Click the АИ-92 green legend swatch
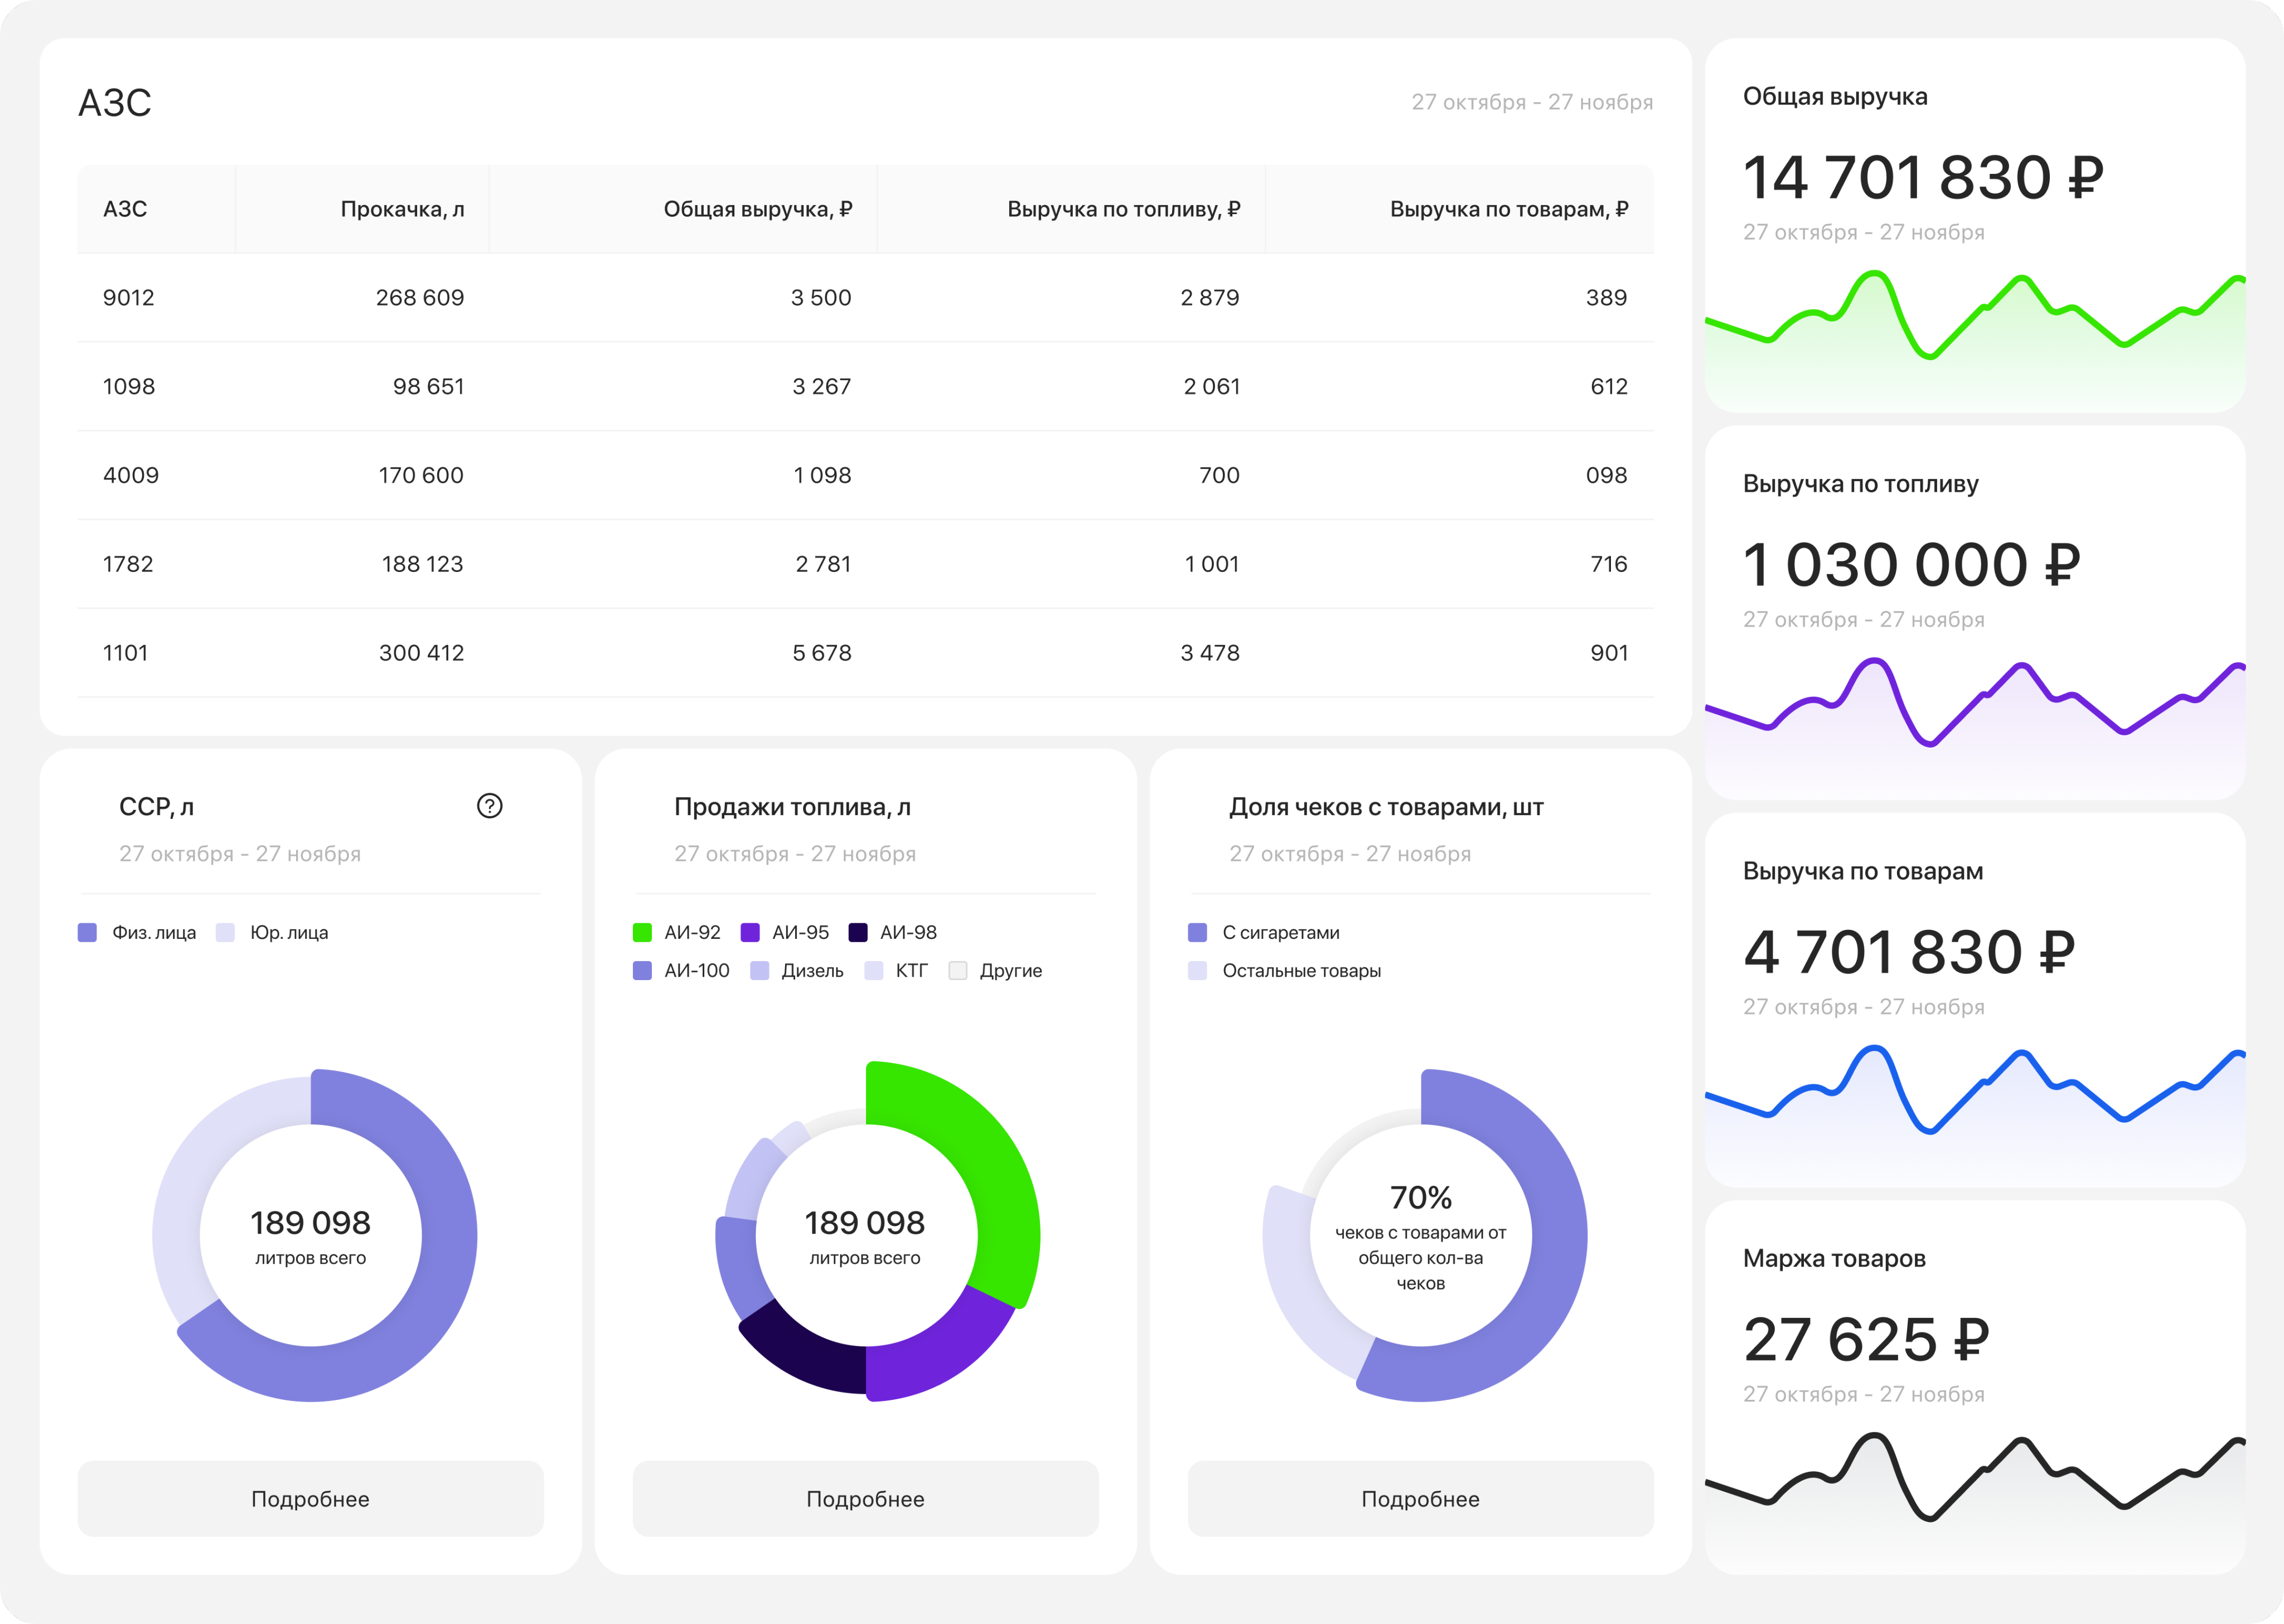This screenshot has width=2284, height=1624. click(642, 932)
